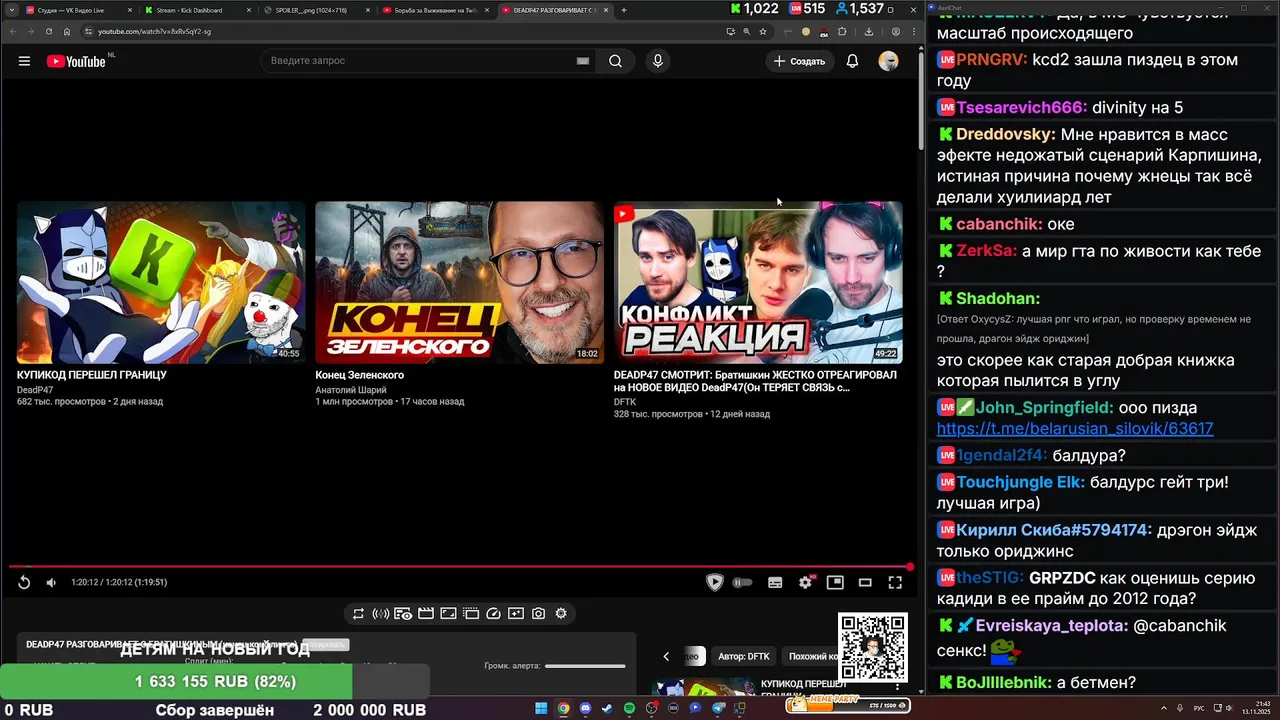Toggle subtitles in the video player
Viewport: 1280px width, 720px height.
[775, 582]
